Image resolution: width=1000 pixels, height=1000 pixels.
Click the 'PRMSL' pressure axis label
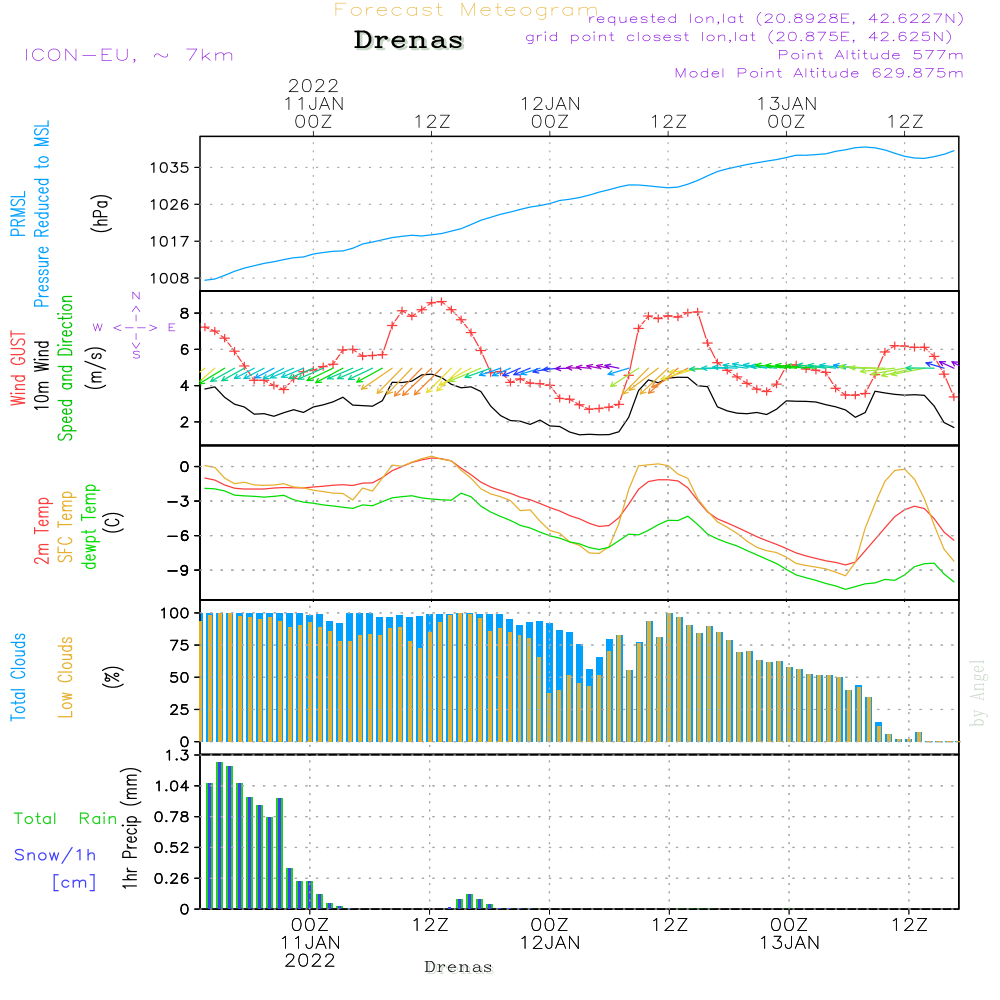18,214
